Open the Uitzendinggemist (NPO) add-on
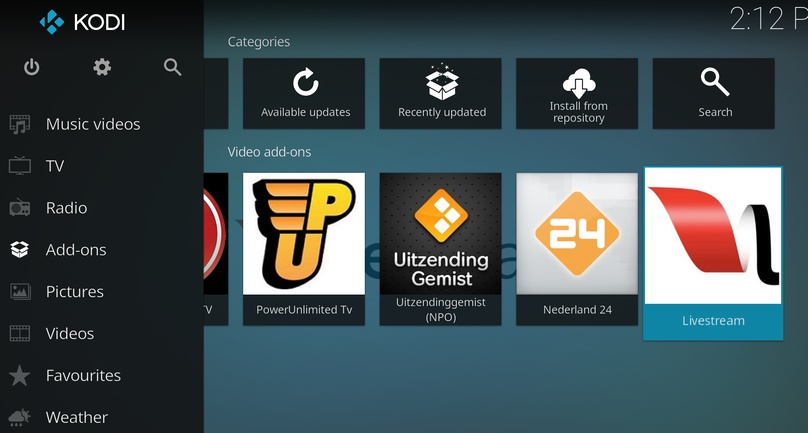808x433 pixels. 441,249
